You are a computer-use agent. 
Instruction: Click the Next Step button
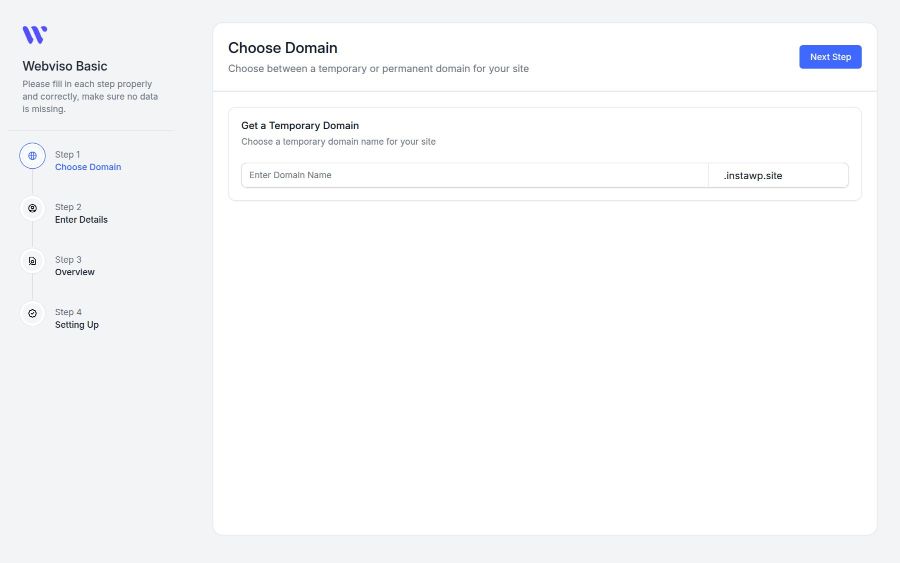830,57
